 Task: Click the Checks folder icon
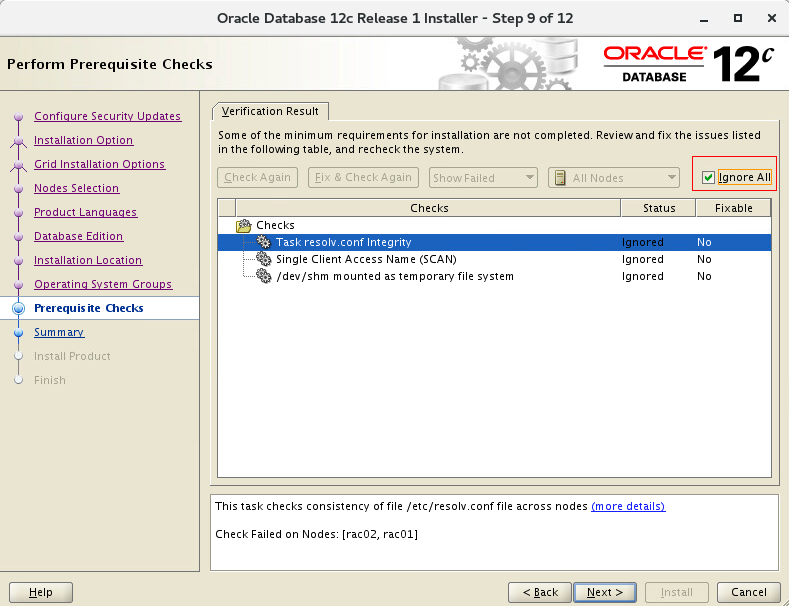(x=244, y=225)
